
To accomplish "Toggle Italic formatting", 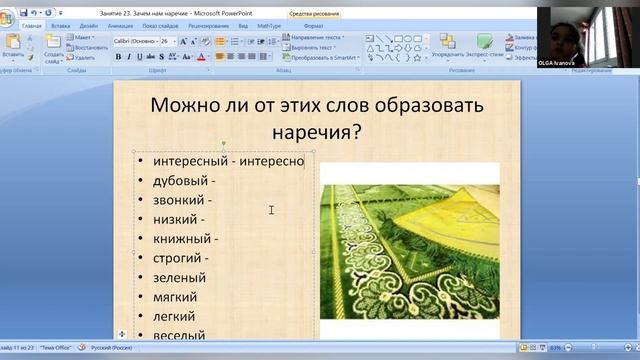I will pos(129,57).
